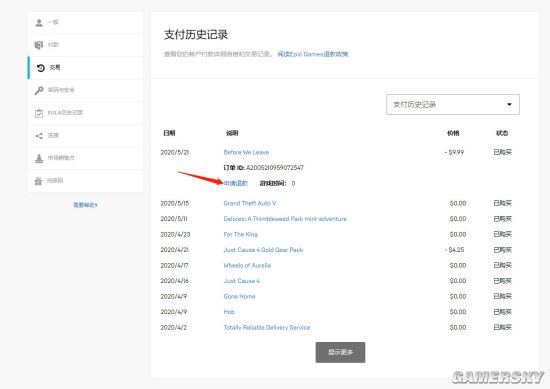The width and height of the screenshot is (550, 389).
Task: Open Just Cause 4 Gold Gear Pack entry
Action: tap(263, 250)
